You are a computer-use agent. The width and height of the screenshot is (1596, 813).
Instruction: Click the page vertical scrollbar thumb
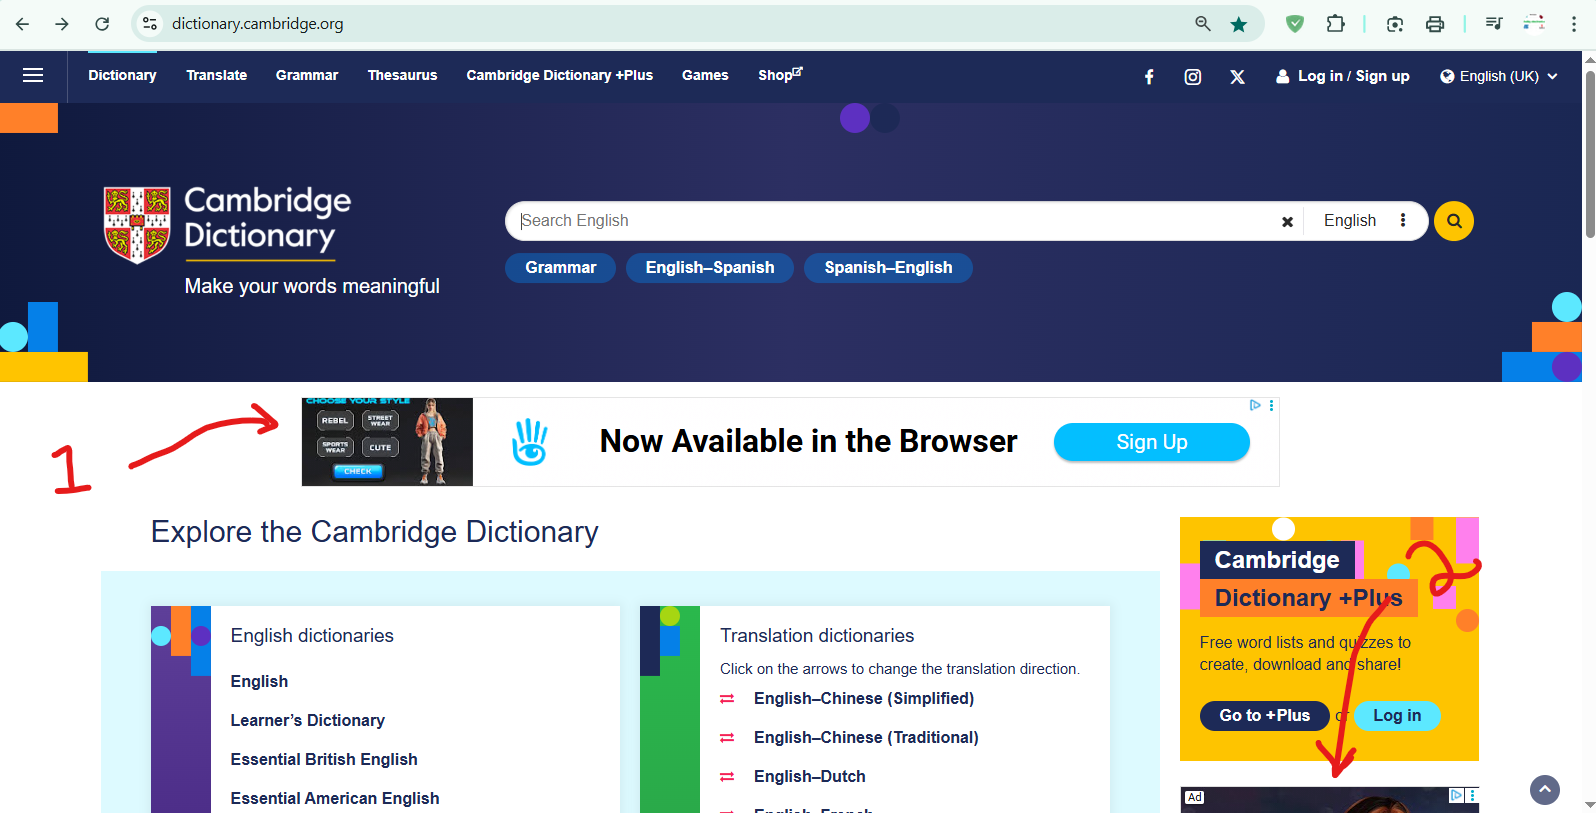coord(1589,155)
